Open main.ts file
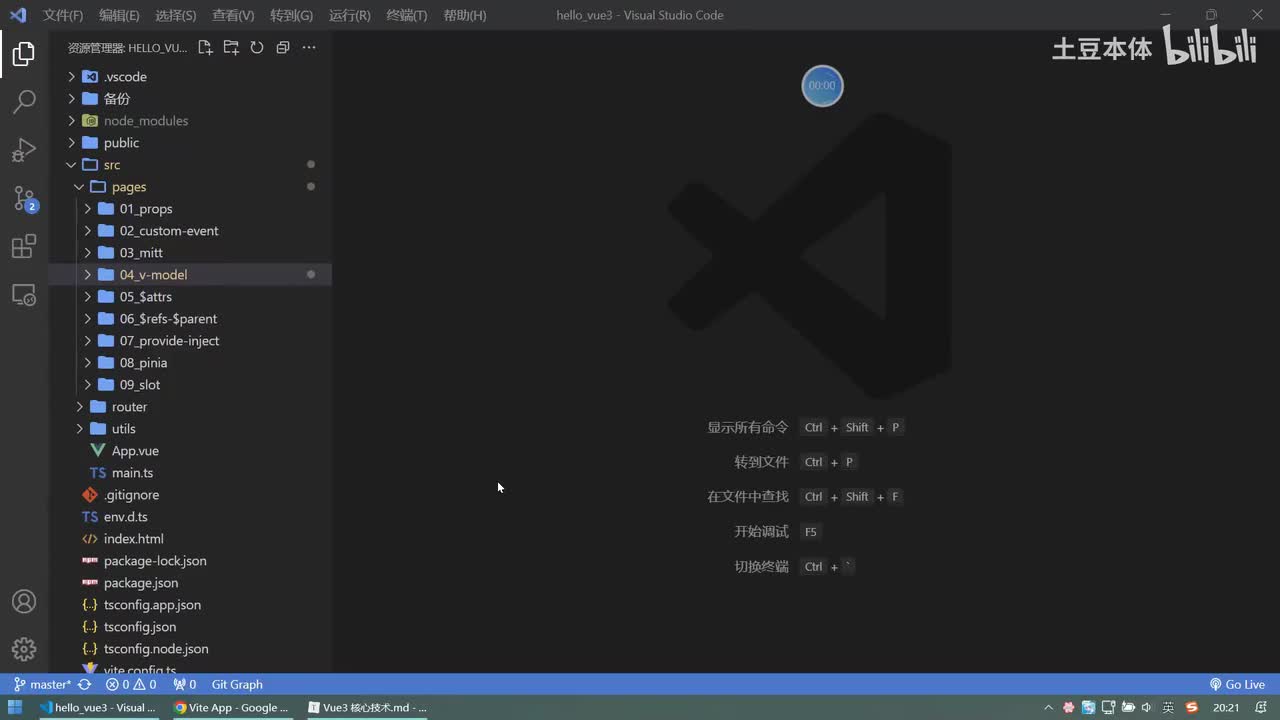The width and height of the screenshot is (1280, 720). [190, 473]
